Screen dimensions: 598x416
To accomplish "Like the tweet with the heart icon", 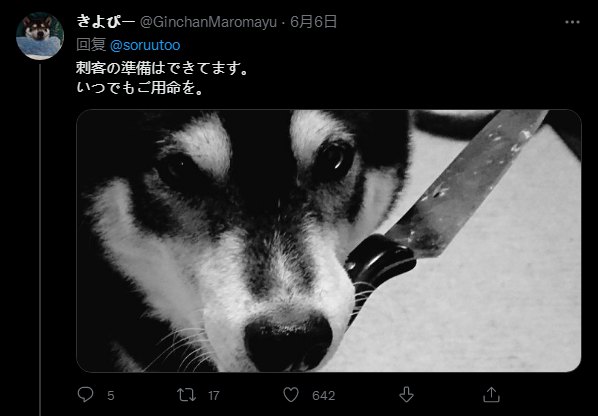I will (x=291, y=395).
